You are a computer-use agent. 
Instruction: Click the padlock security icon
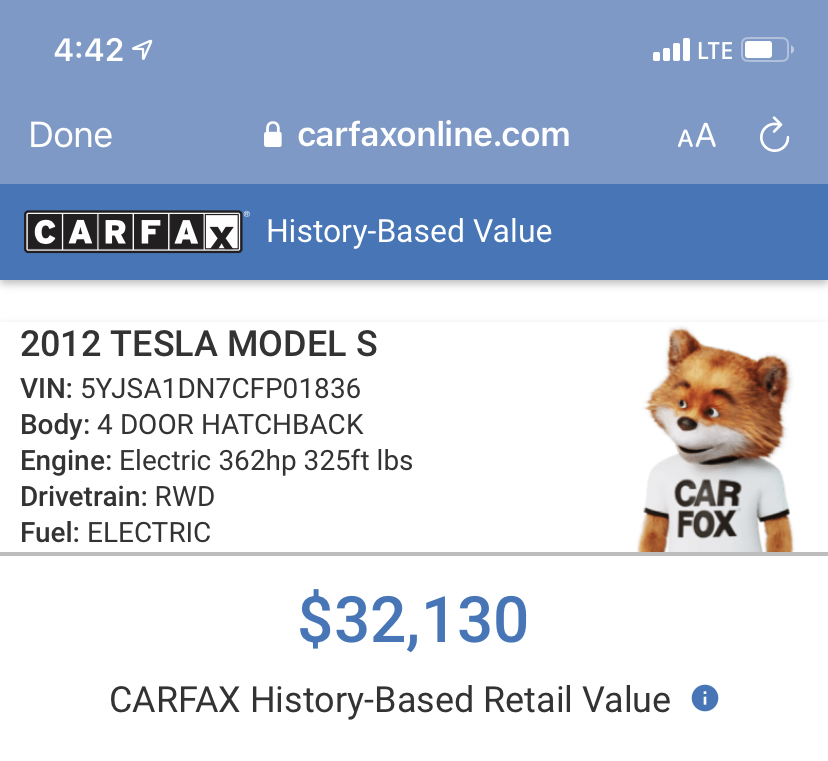[272, 136]
